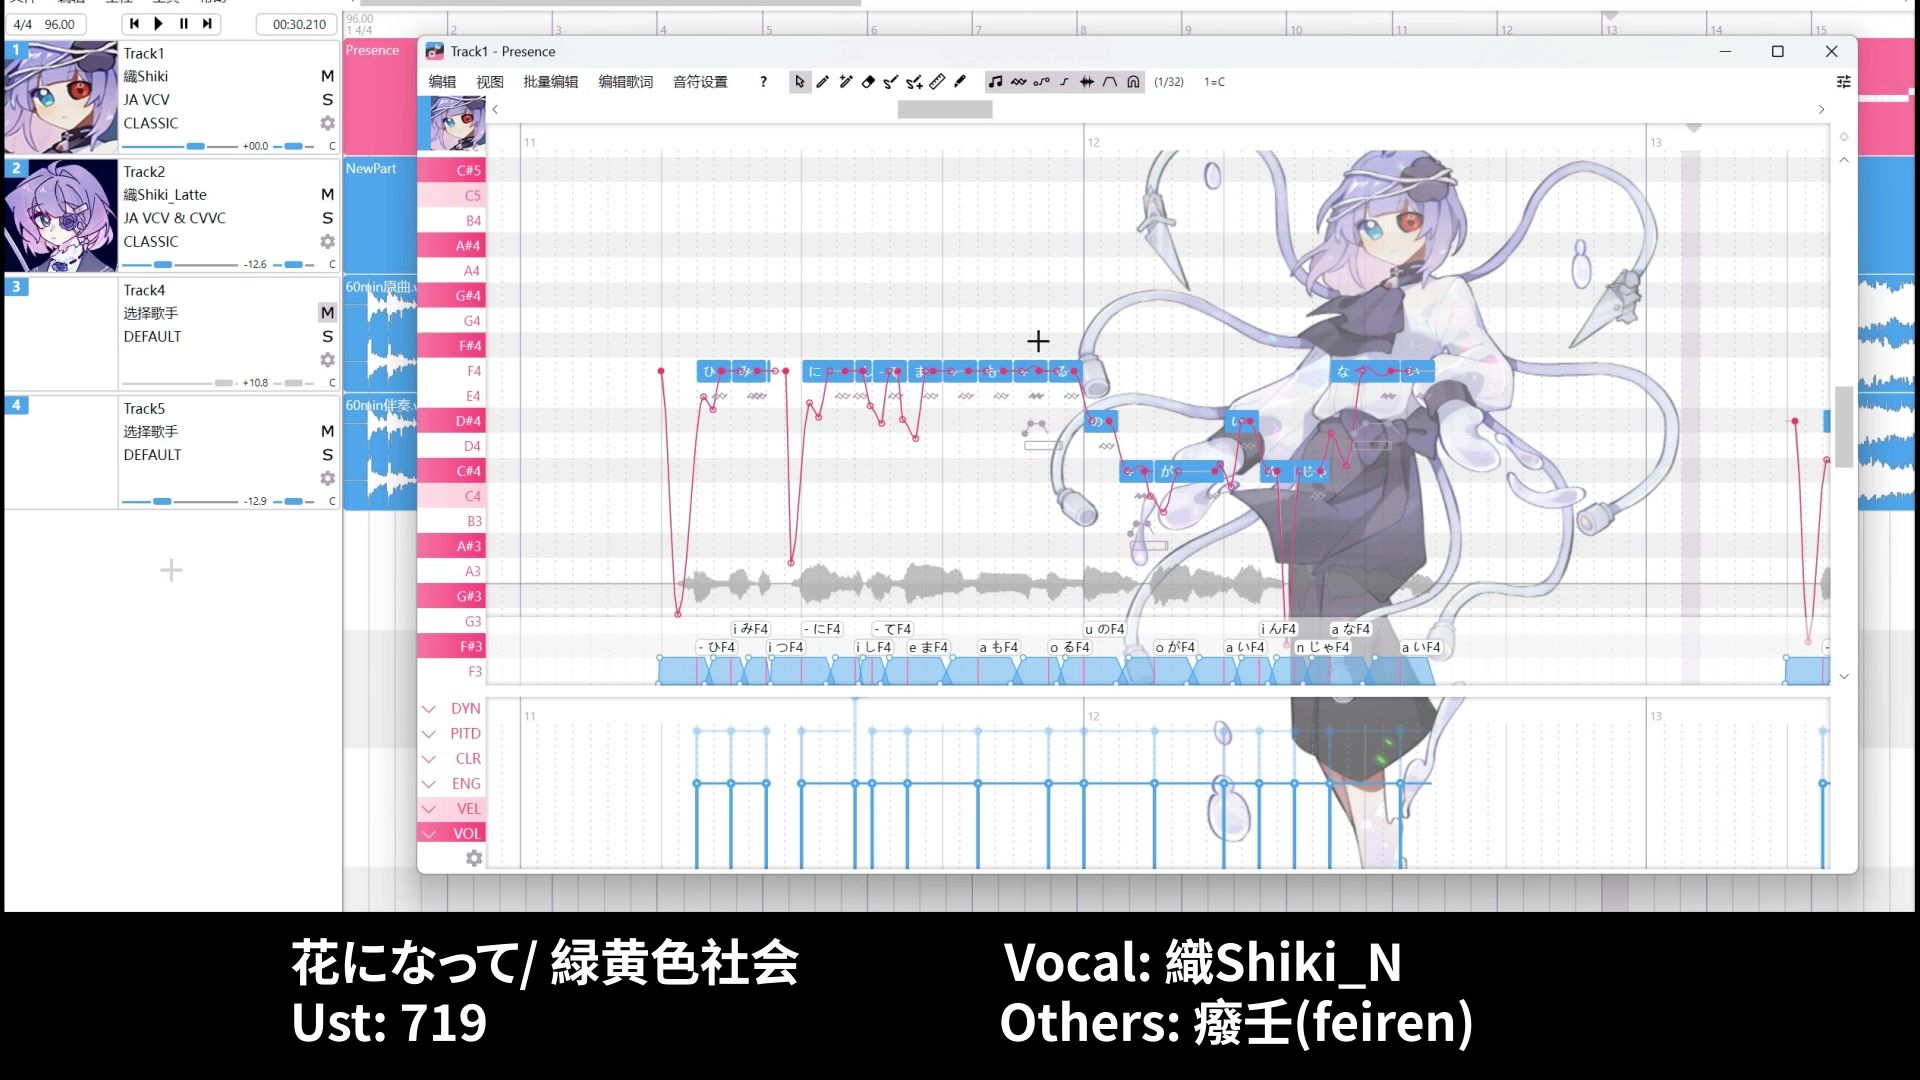Click piano roll left scroll arrow
The image size is (1920, 1080).
pos(495,110)
